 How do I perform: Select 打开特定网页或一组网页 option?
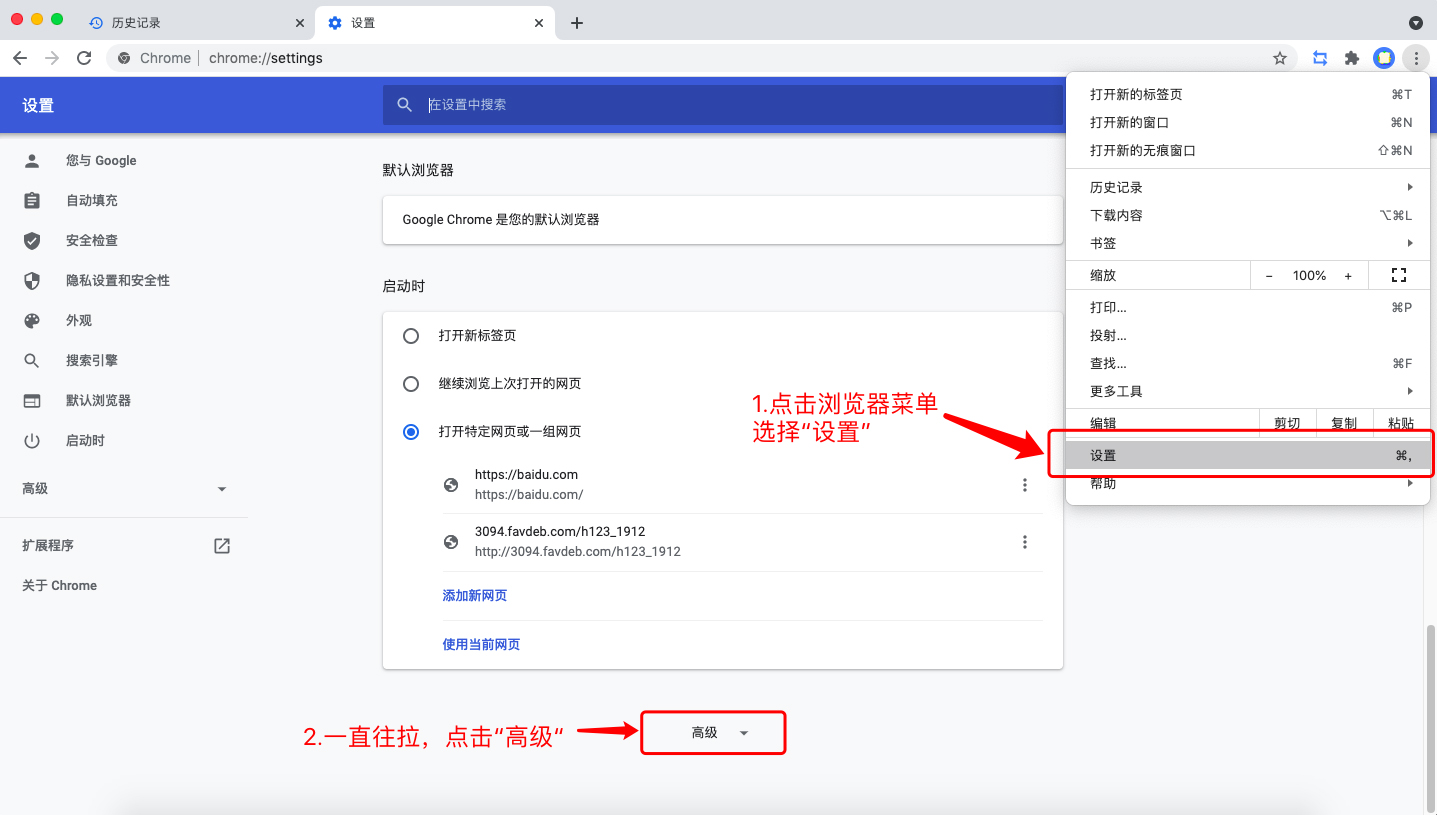point(410,431)
